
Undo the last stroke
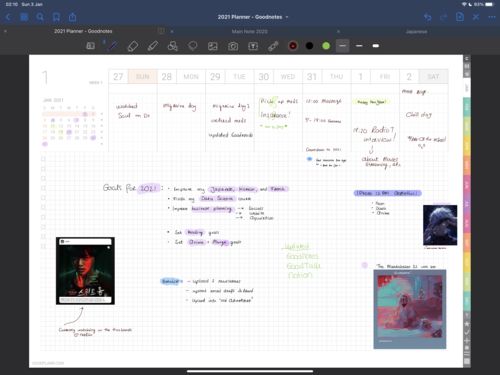point(428,17)
